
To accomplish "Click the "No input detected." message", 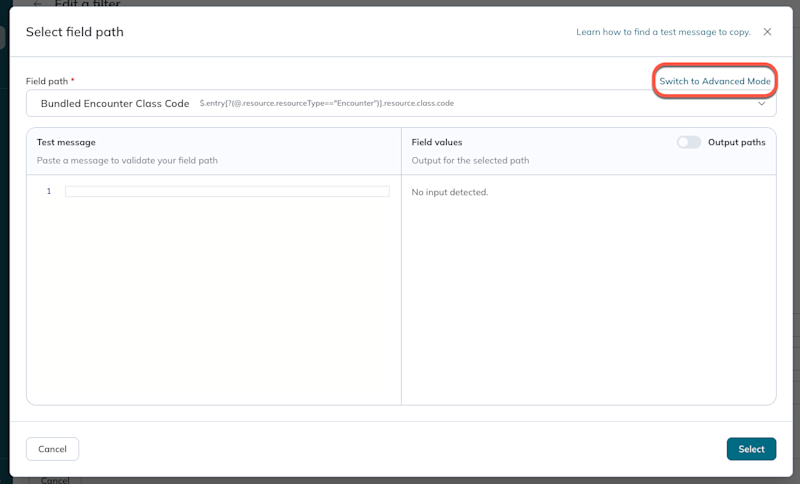I will click(449, 192).
